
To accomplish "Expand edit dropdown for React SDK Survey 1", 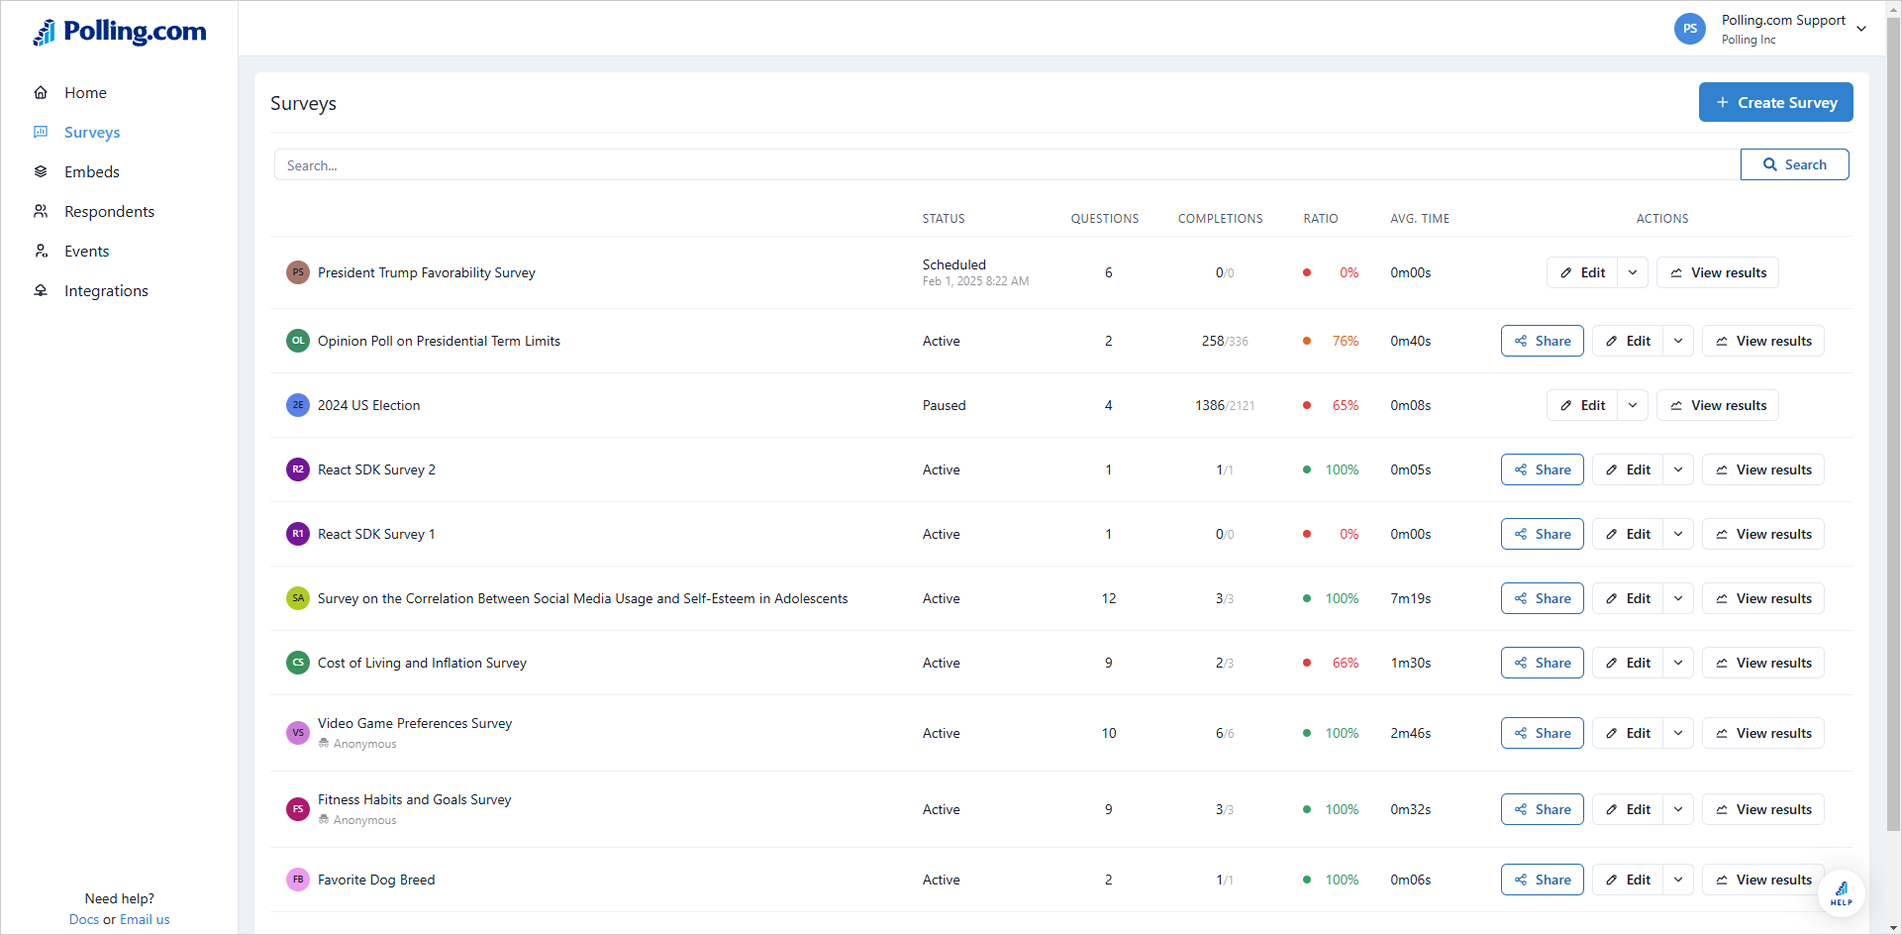I will pyautogui.click(x=1678, y=534).
